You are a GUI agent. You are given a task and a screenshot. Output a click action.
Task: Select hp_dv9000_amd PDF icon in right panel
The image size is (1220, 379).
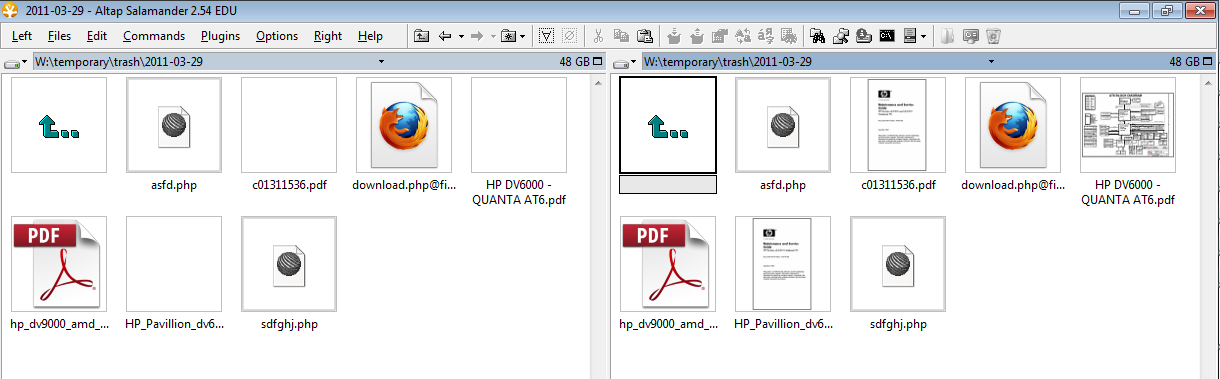668,264
